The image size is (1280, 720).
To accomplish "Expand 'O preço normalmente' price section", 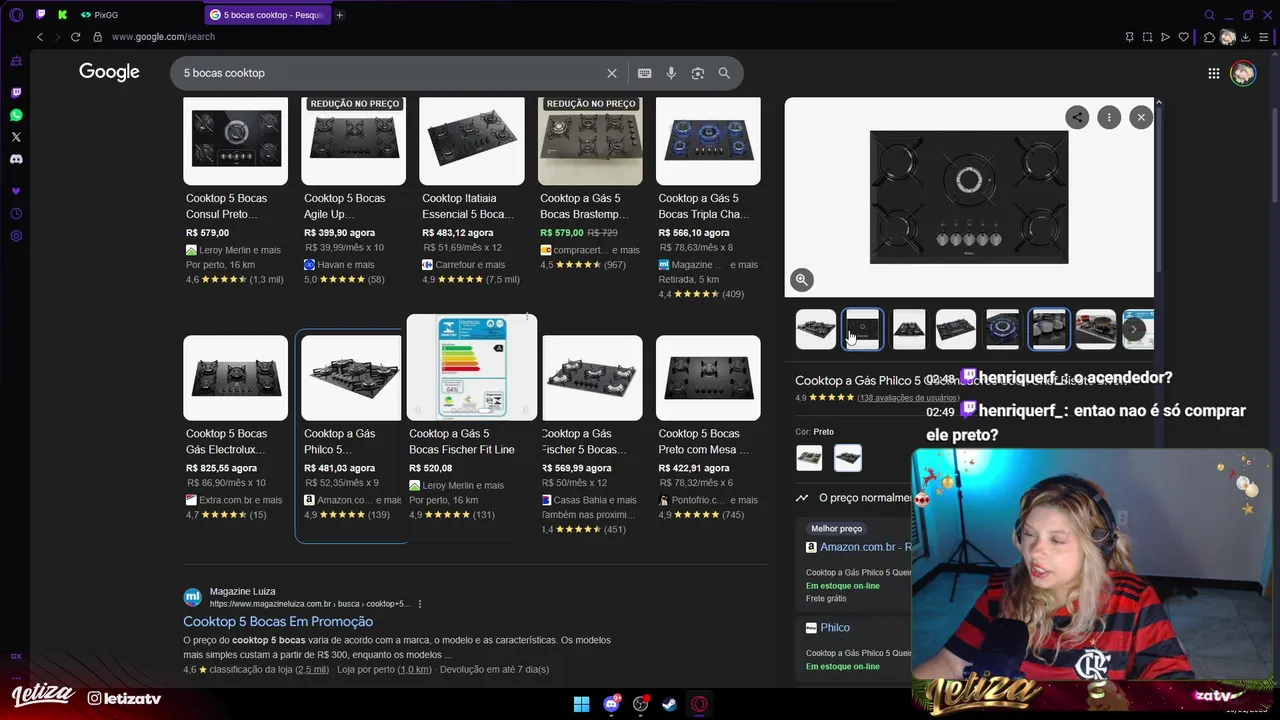I will (x=853, y=497).
